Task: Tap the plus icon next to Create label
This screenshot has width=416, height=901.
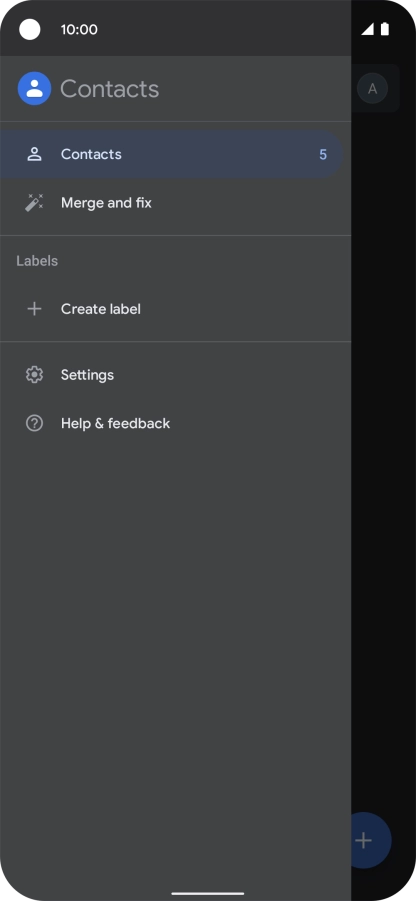Action: click(x=34, y=309)
